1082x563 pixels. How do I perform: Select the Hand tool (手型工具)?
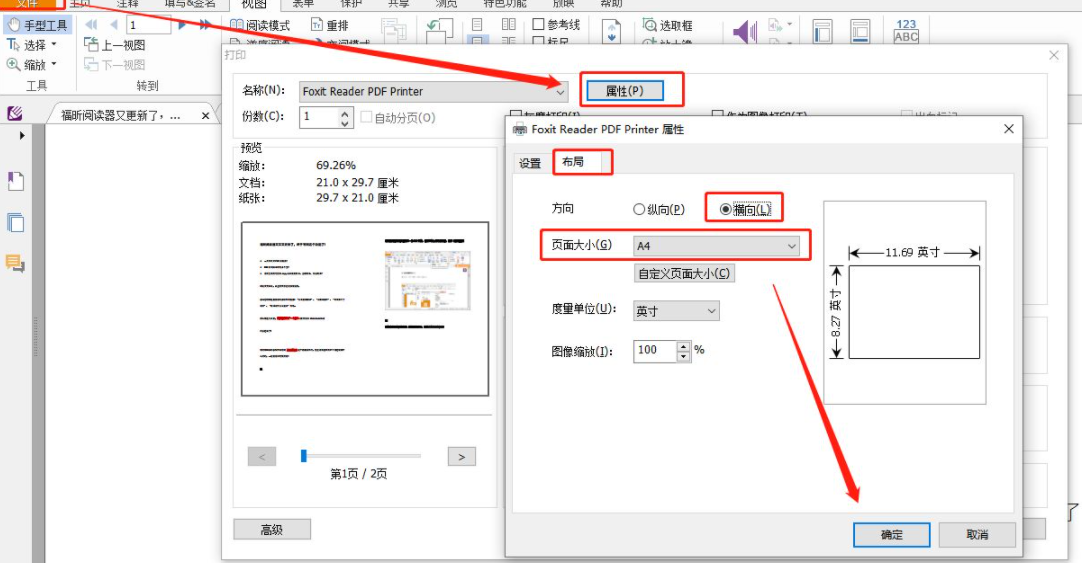(x=38, y=25)
